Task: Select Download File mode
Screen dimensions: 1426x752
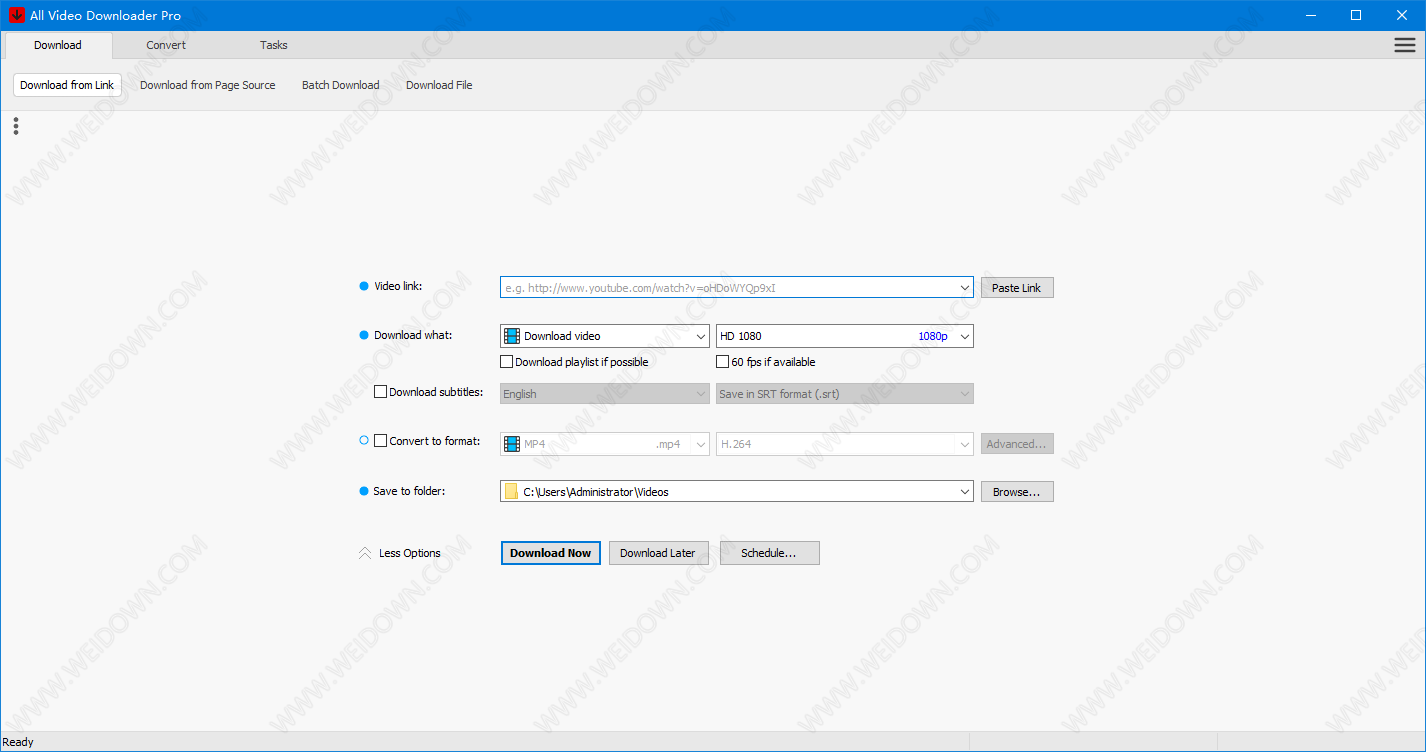Action: 439,85
